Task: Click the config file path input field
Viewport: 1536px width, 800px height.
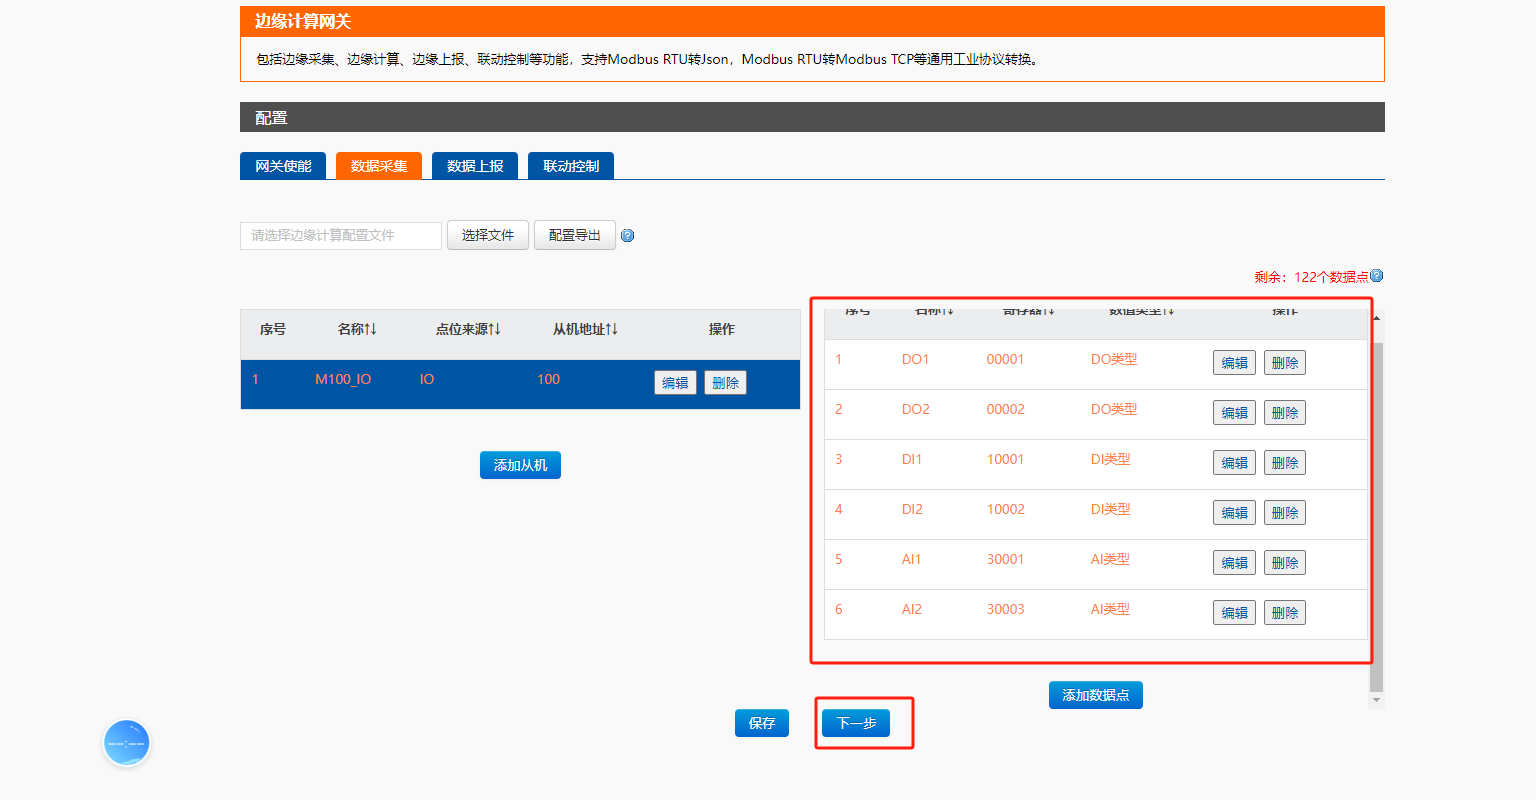Action: (x=341, y=235)
